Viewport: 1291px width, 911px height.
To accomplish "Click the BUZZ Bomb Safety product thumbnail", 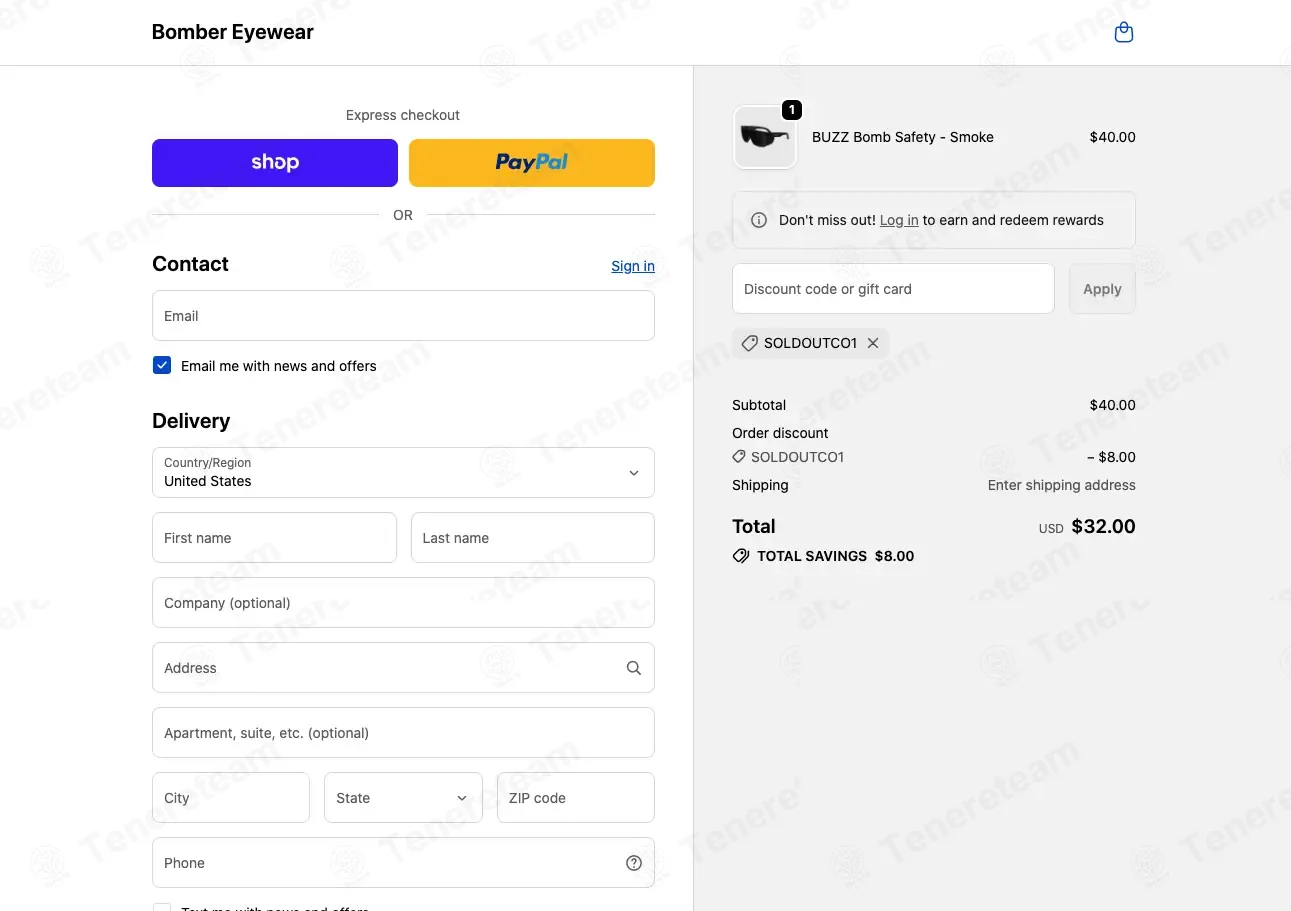I will click(765, 138).
